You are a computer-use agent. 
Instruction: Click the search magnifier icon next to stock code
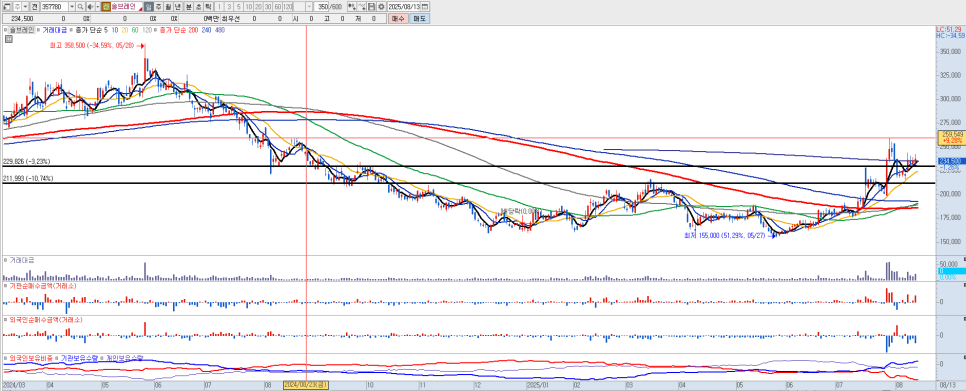pyautogui.click(x=80, y=6)
